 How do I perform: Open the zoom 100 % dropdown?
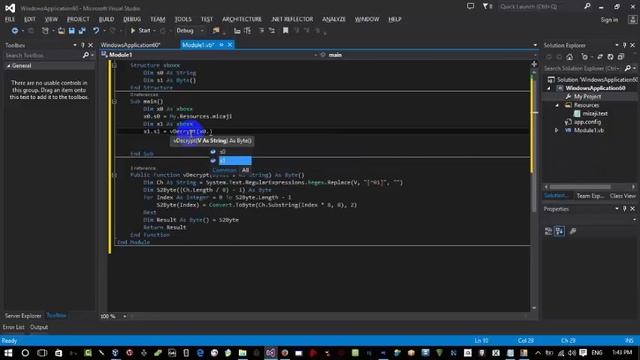point(124,316)
